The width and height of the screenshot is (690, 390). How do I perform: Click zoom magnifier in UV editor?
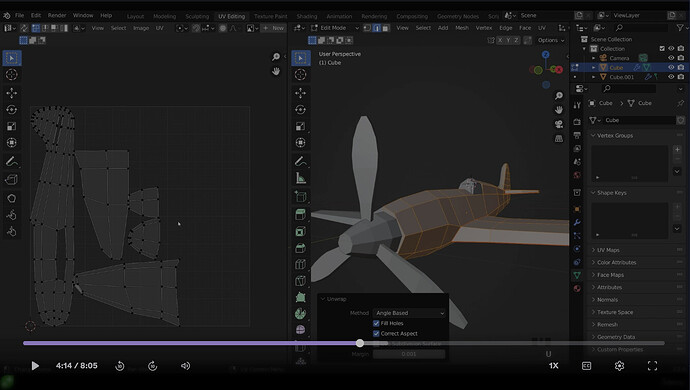pos(275,57)
